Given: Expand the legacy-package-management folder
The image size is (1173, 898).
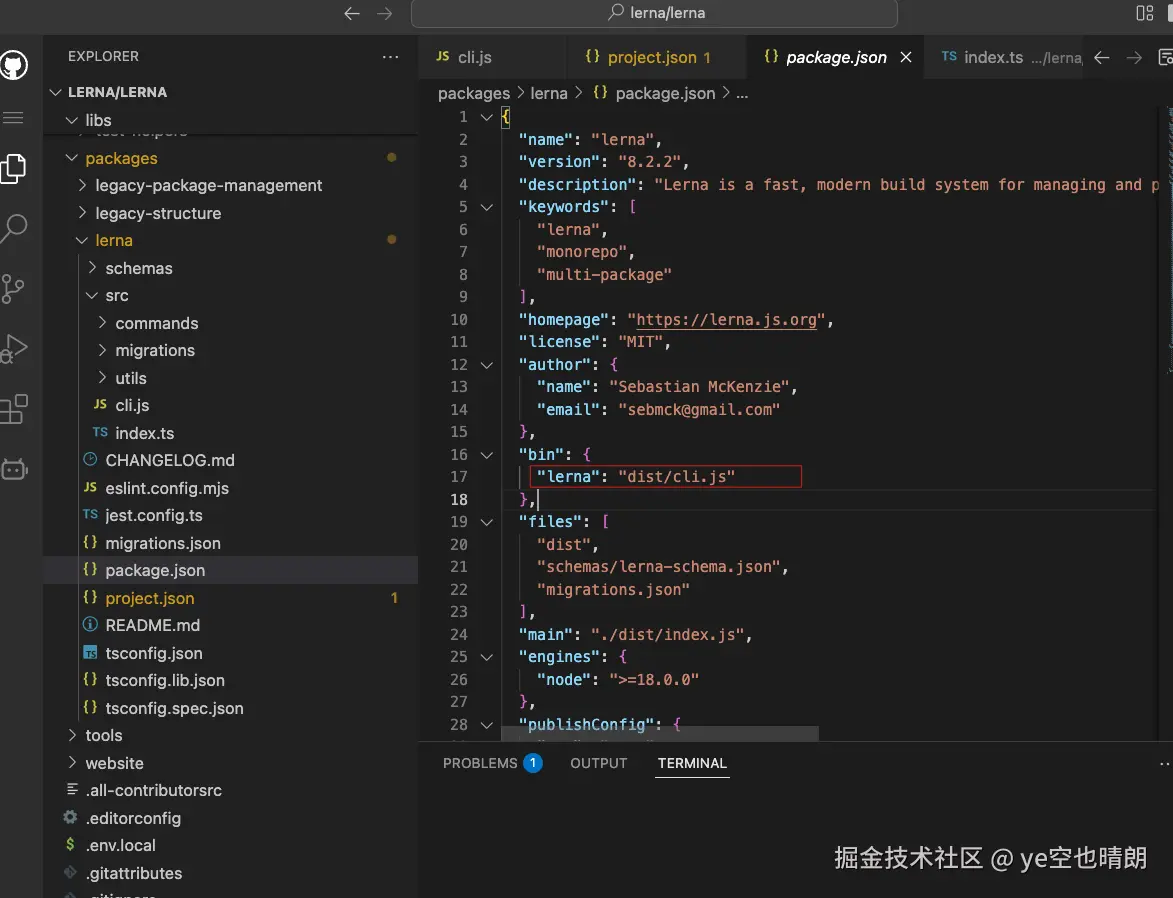Looking at the screenshot, I should click(208, 185).
